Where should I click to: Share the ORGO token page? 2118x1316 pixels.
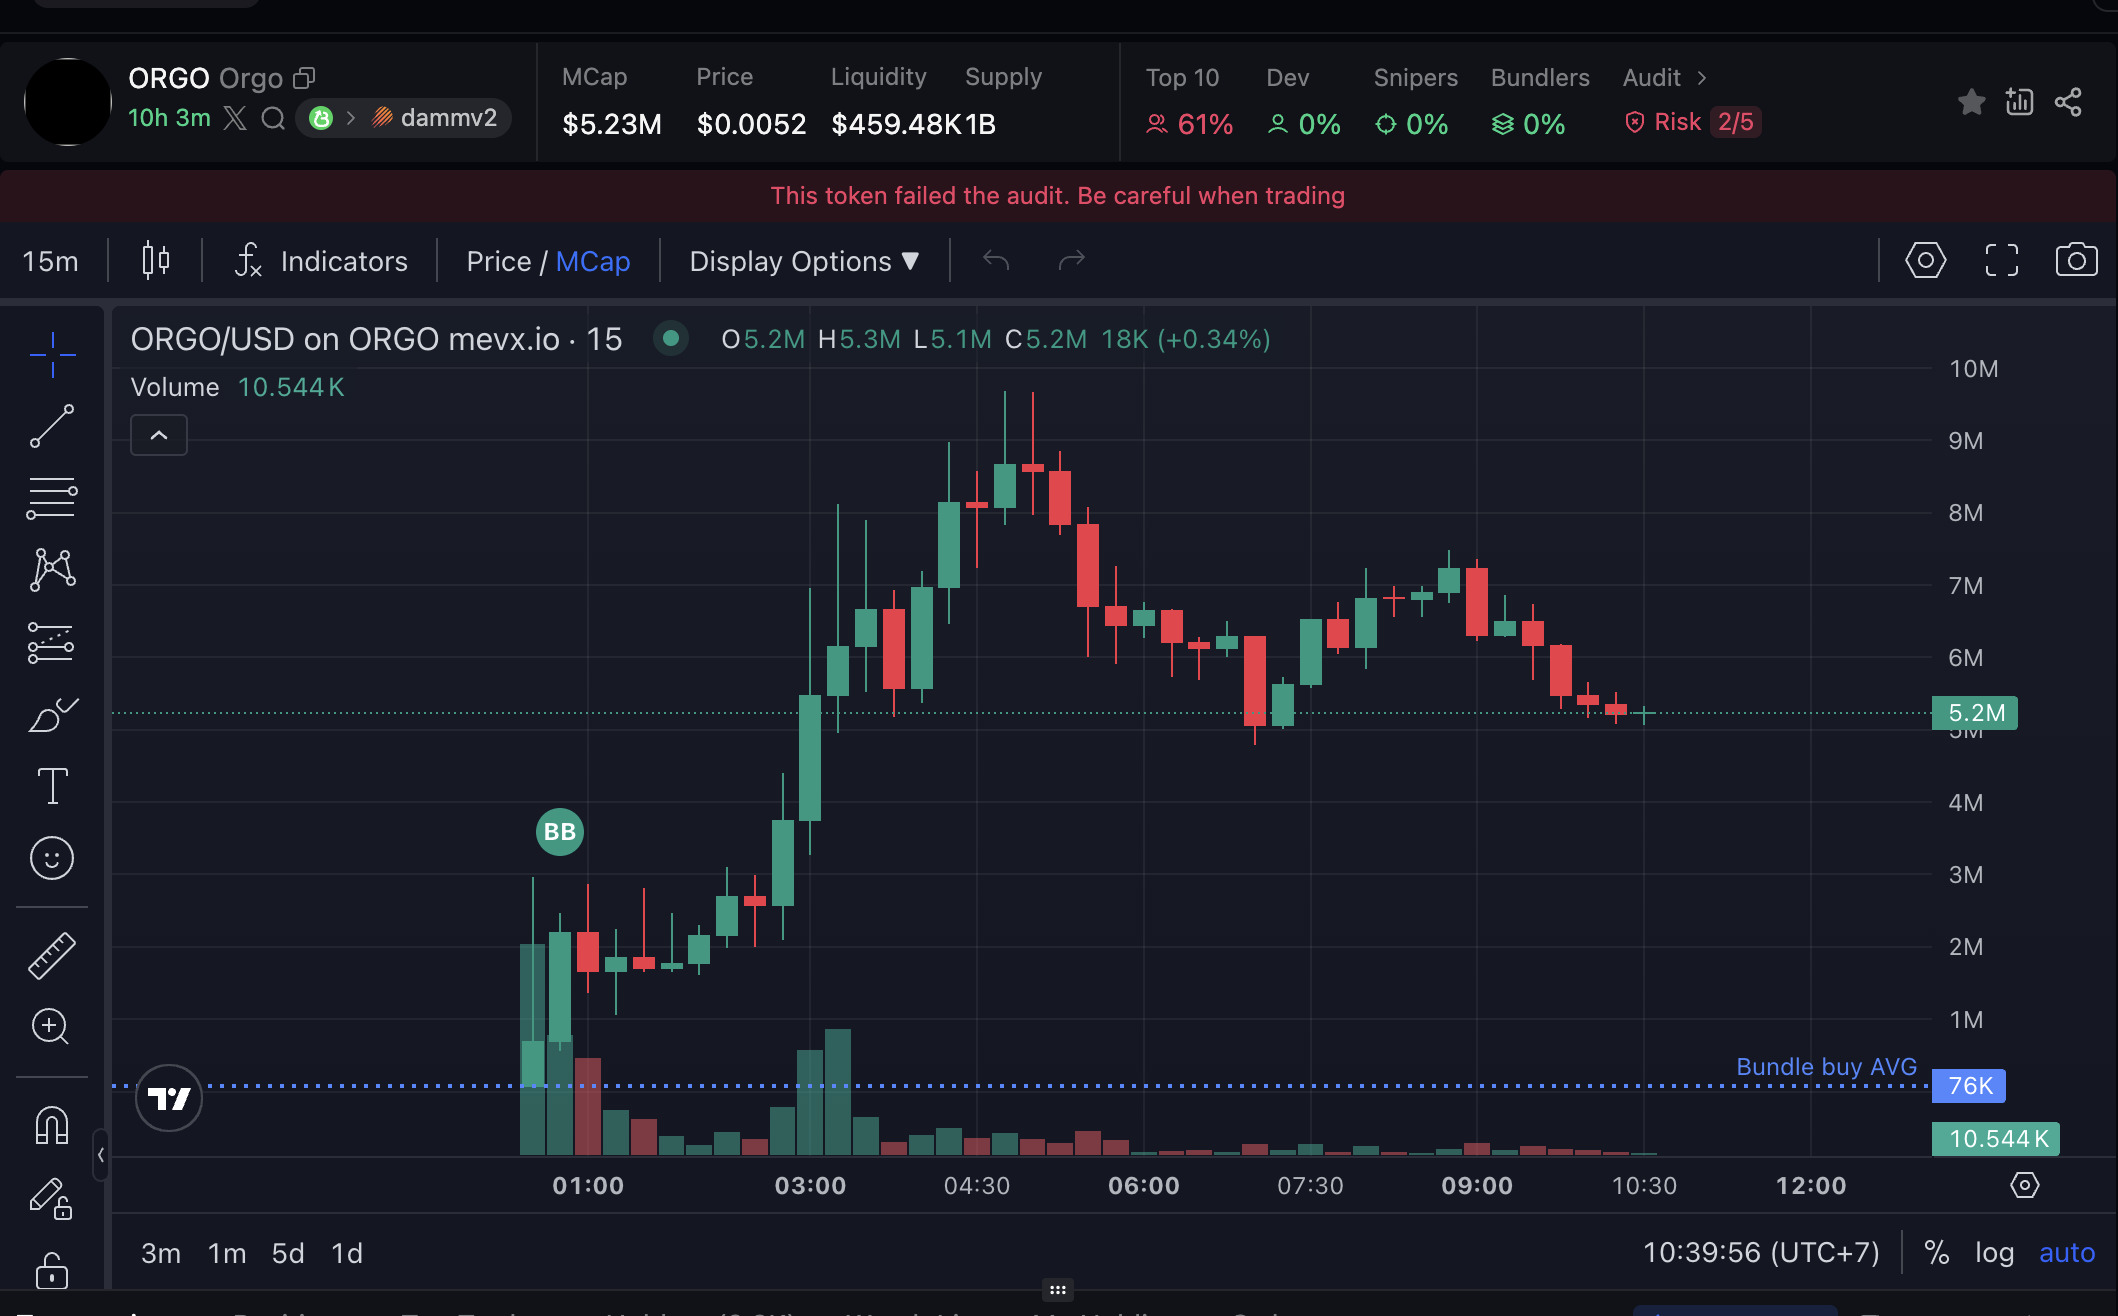click(2068, 102)
